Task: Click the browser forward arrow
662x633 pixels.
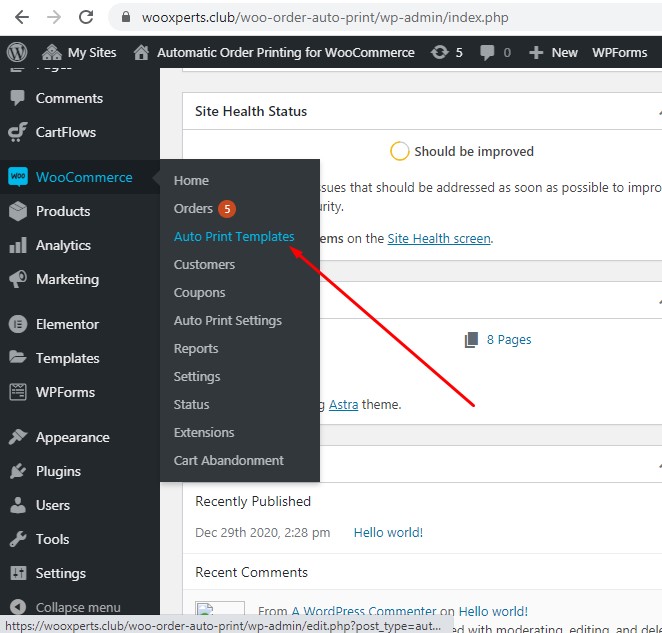Action: point(54,17)
